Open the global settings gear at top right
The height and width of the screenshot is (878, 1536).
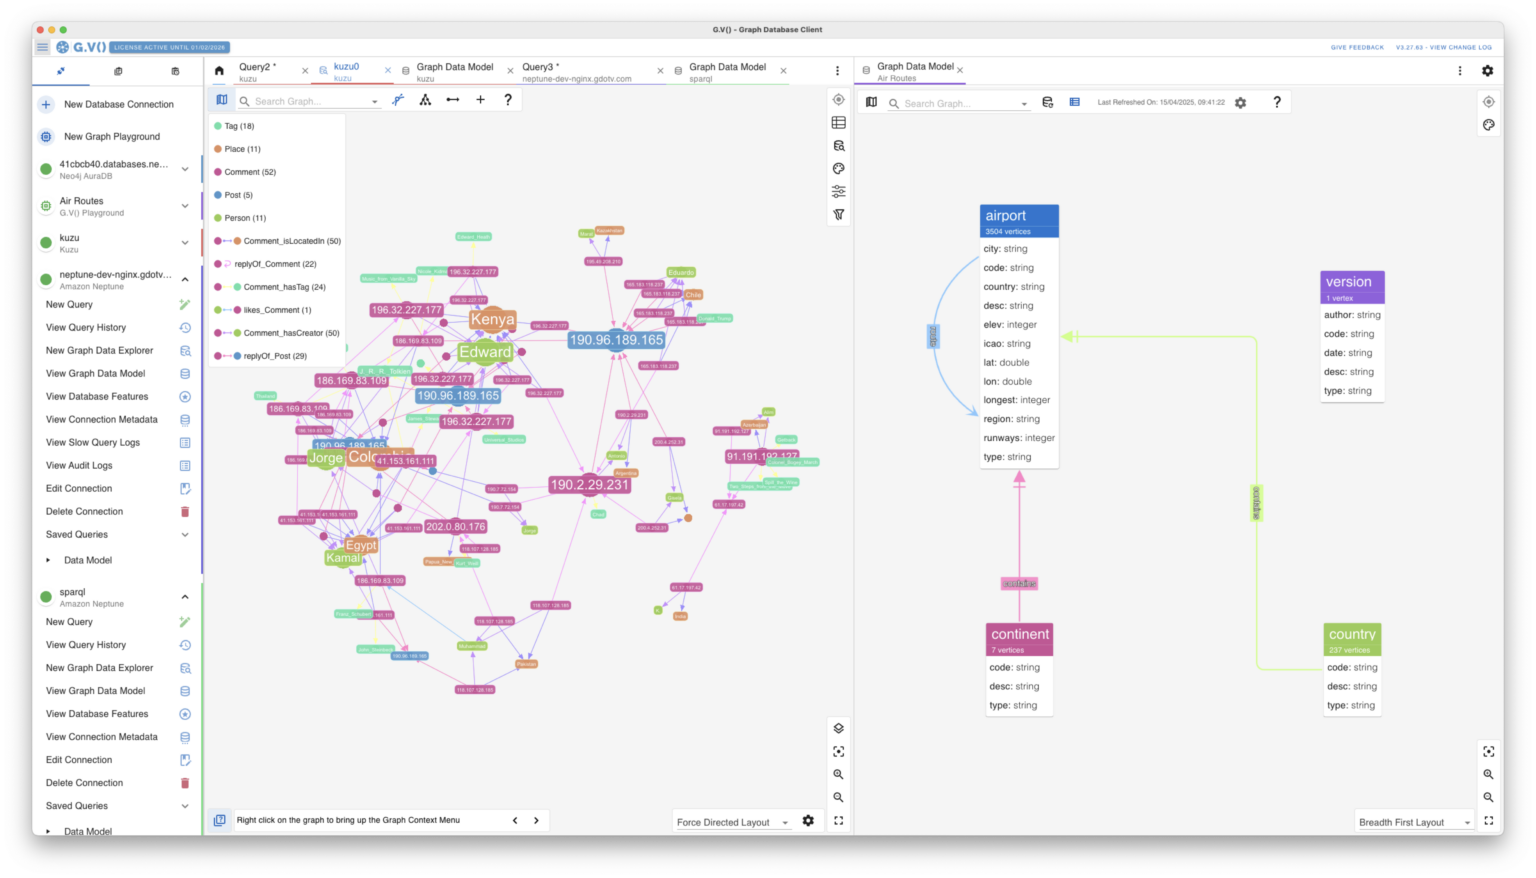pos(1487,71)
